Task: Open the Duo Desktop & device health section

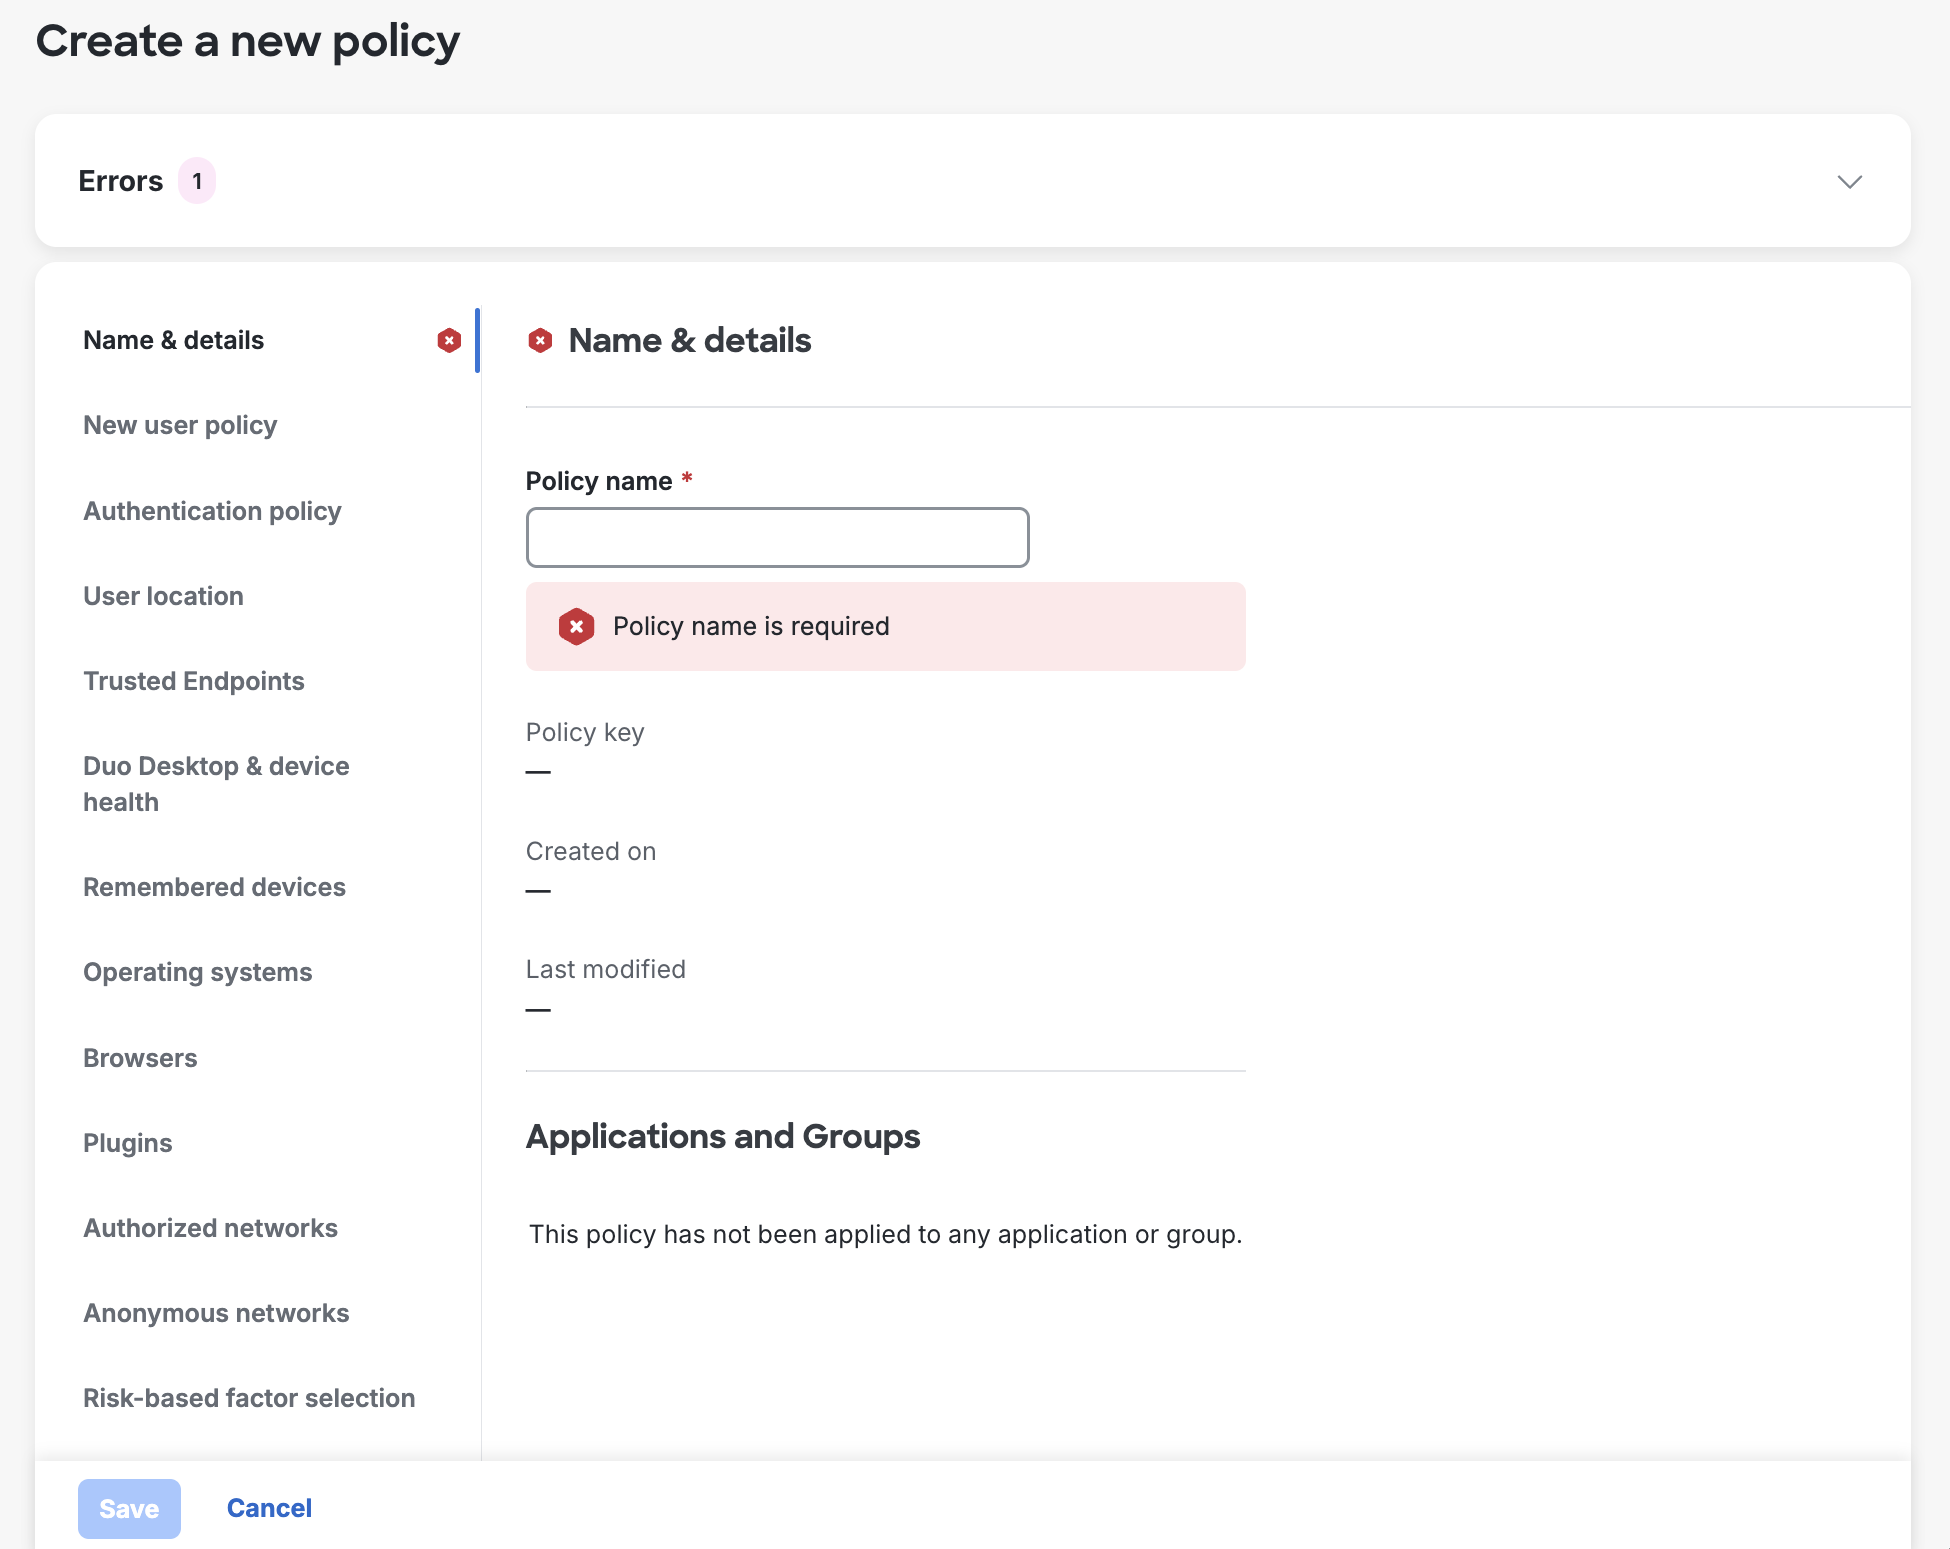Action: [216, 783]
